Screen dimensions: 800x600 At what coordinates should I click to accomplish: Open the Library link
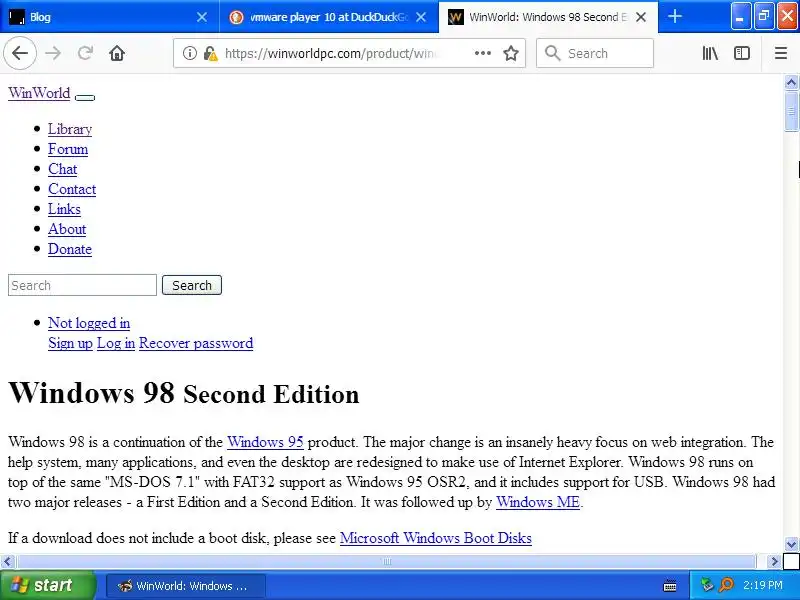tap(70, 129)
